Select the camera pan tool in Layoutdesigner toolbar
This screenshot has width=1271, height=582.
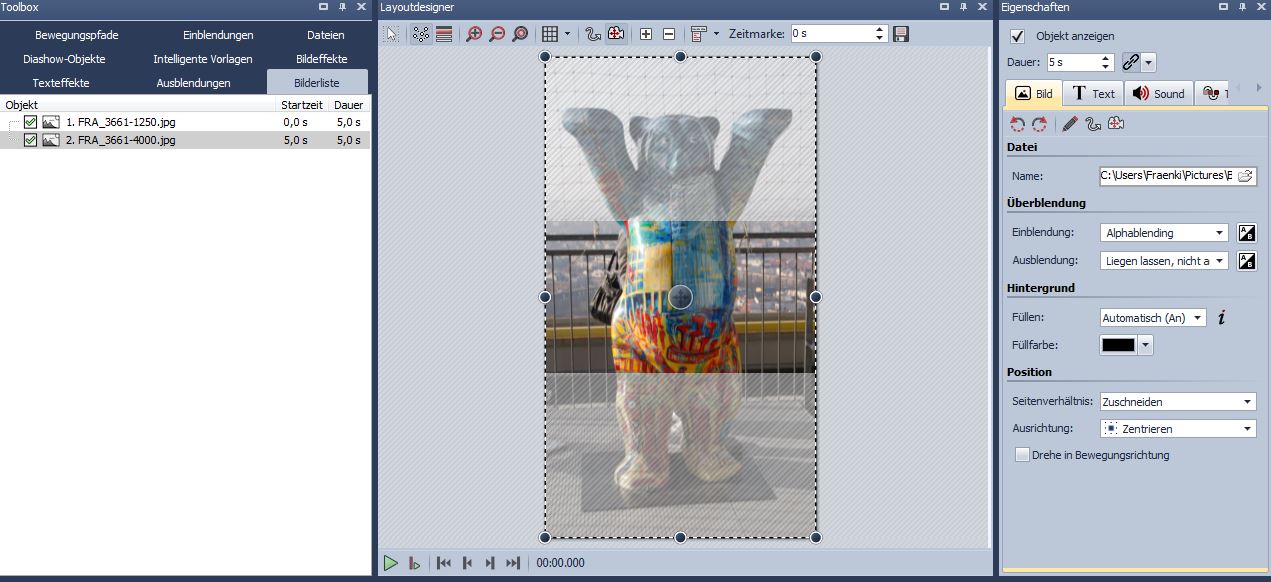pyautogui.click(x=616, y=34)
